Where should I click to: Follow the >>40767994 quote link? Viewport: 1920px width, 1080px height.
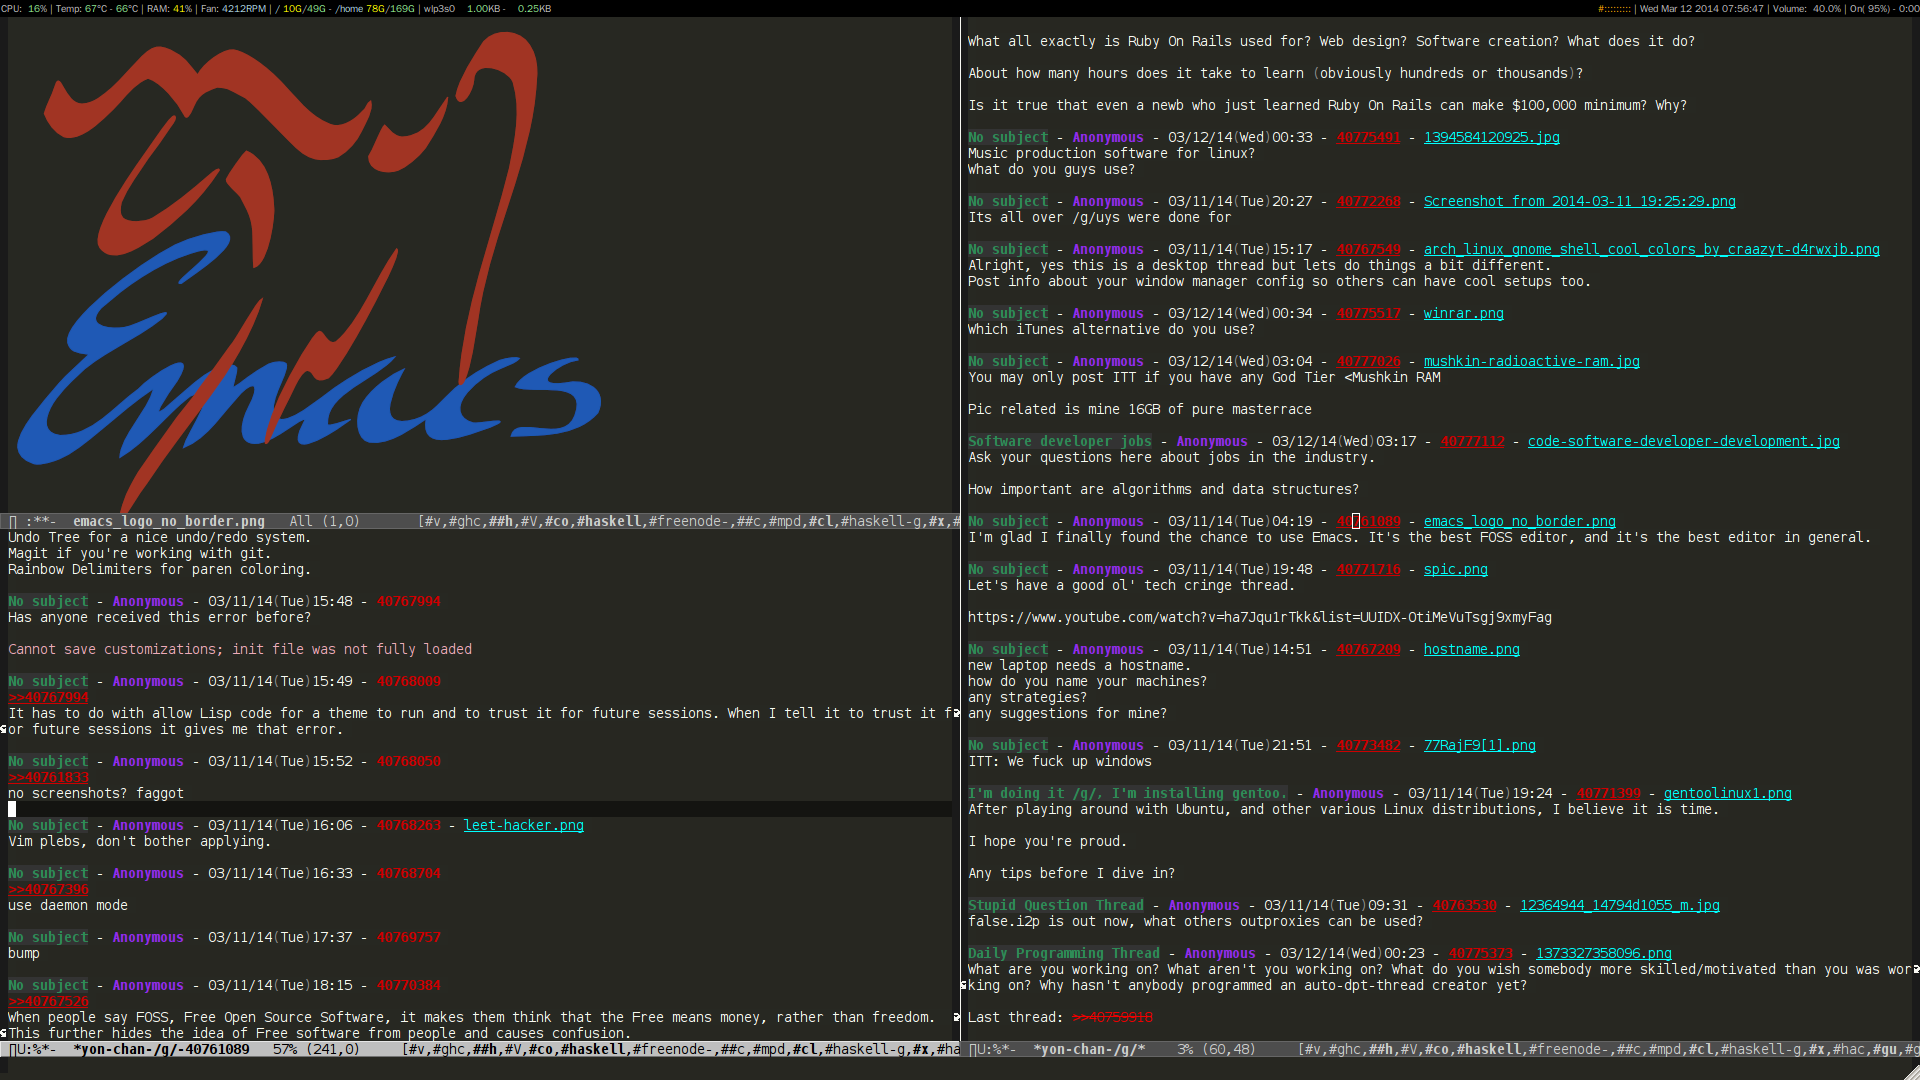(x=47, y=697)
